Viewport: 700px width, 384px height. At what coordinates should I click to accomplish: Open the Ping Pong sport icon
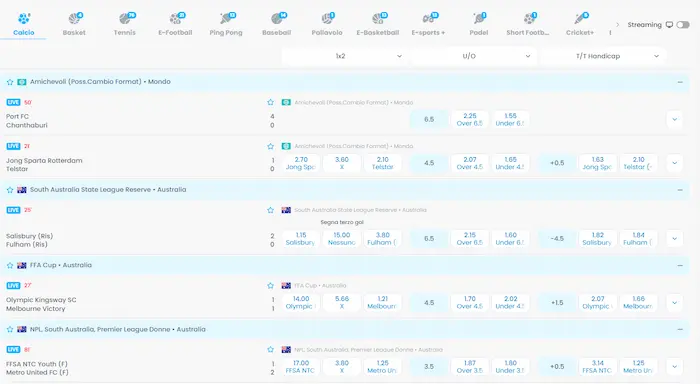[x=227, y=19]
